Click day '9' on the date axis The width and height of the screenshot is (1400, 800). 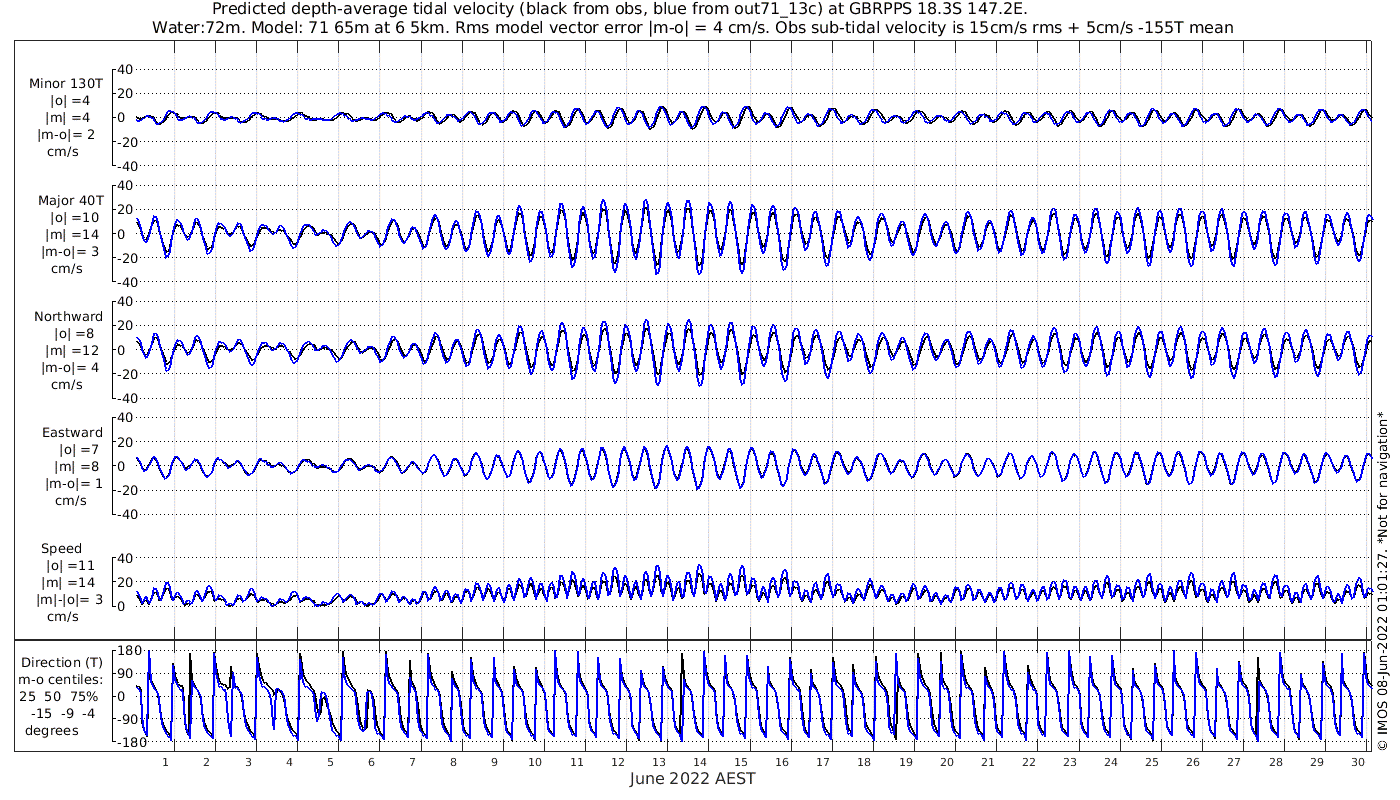coord(494,761)
